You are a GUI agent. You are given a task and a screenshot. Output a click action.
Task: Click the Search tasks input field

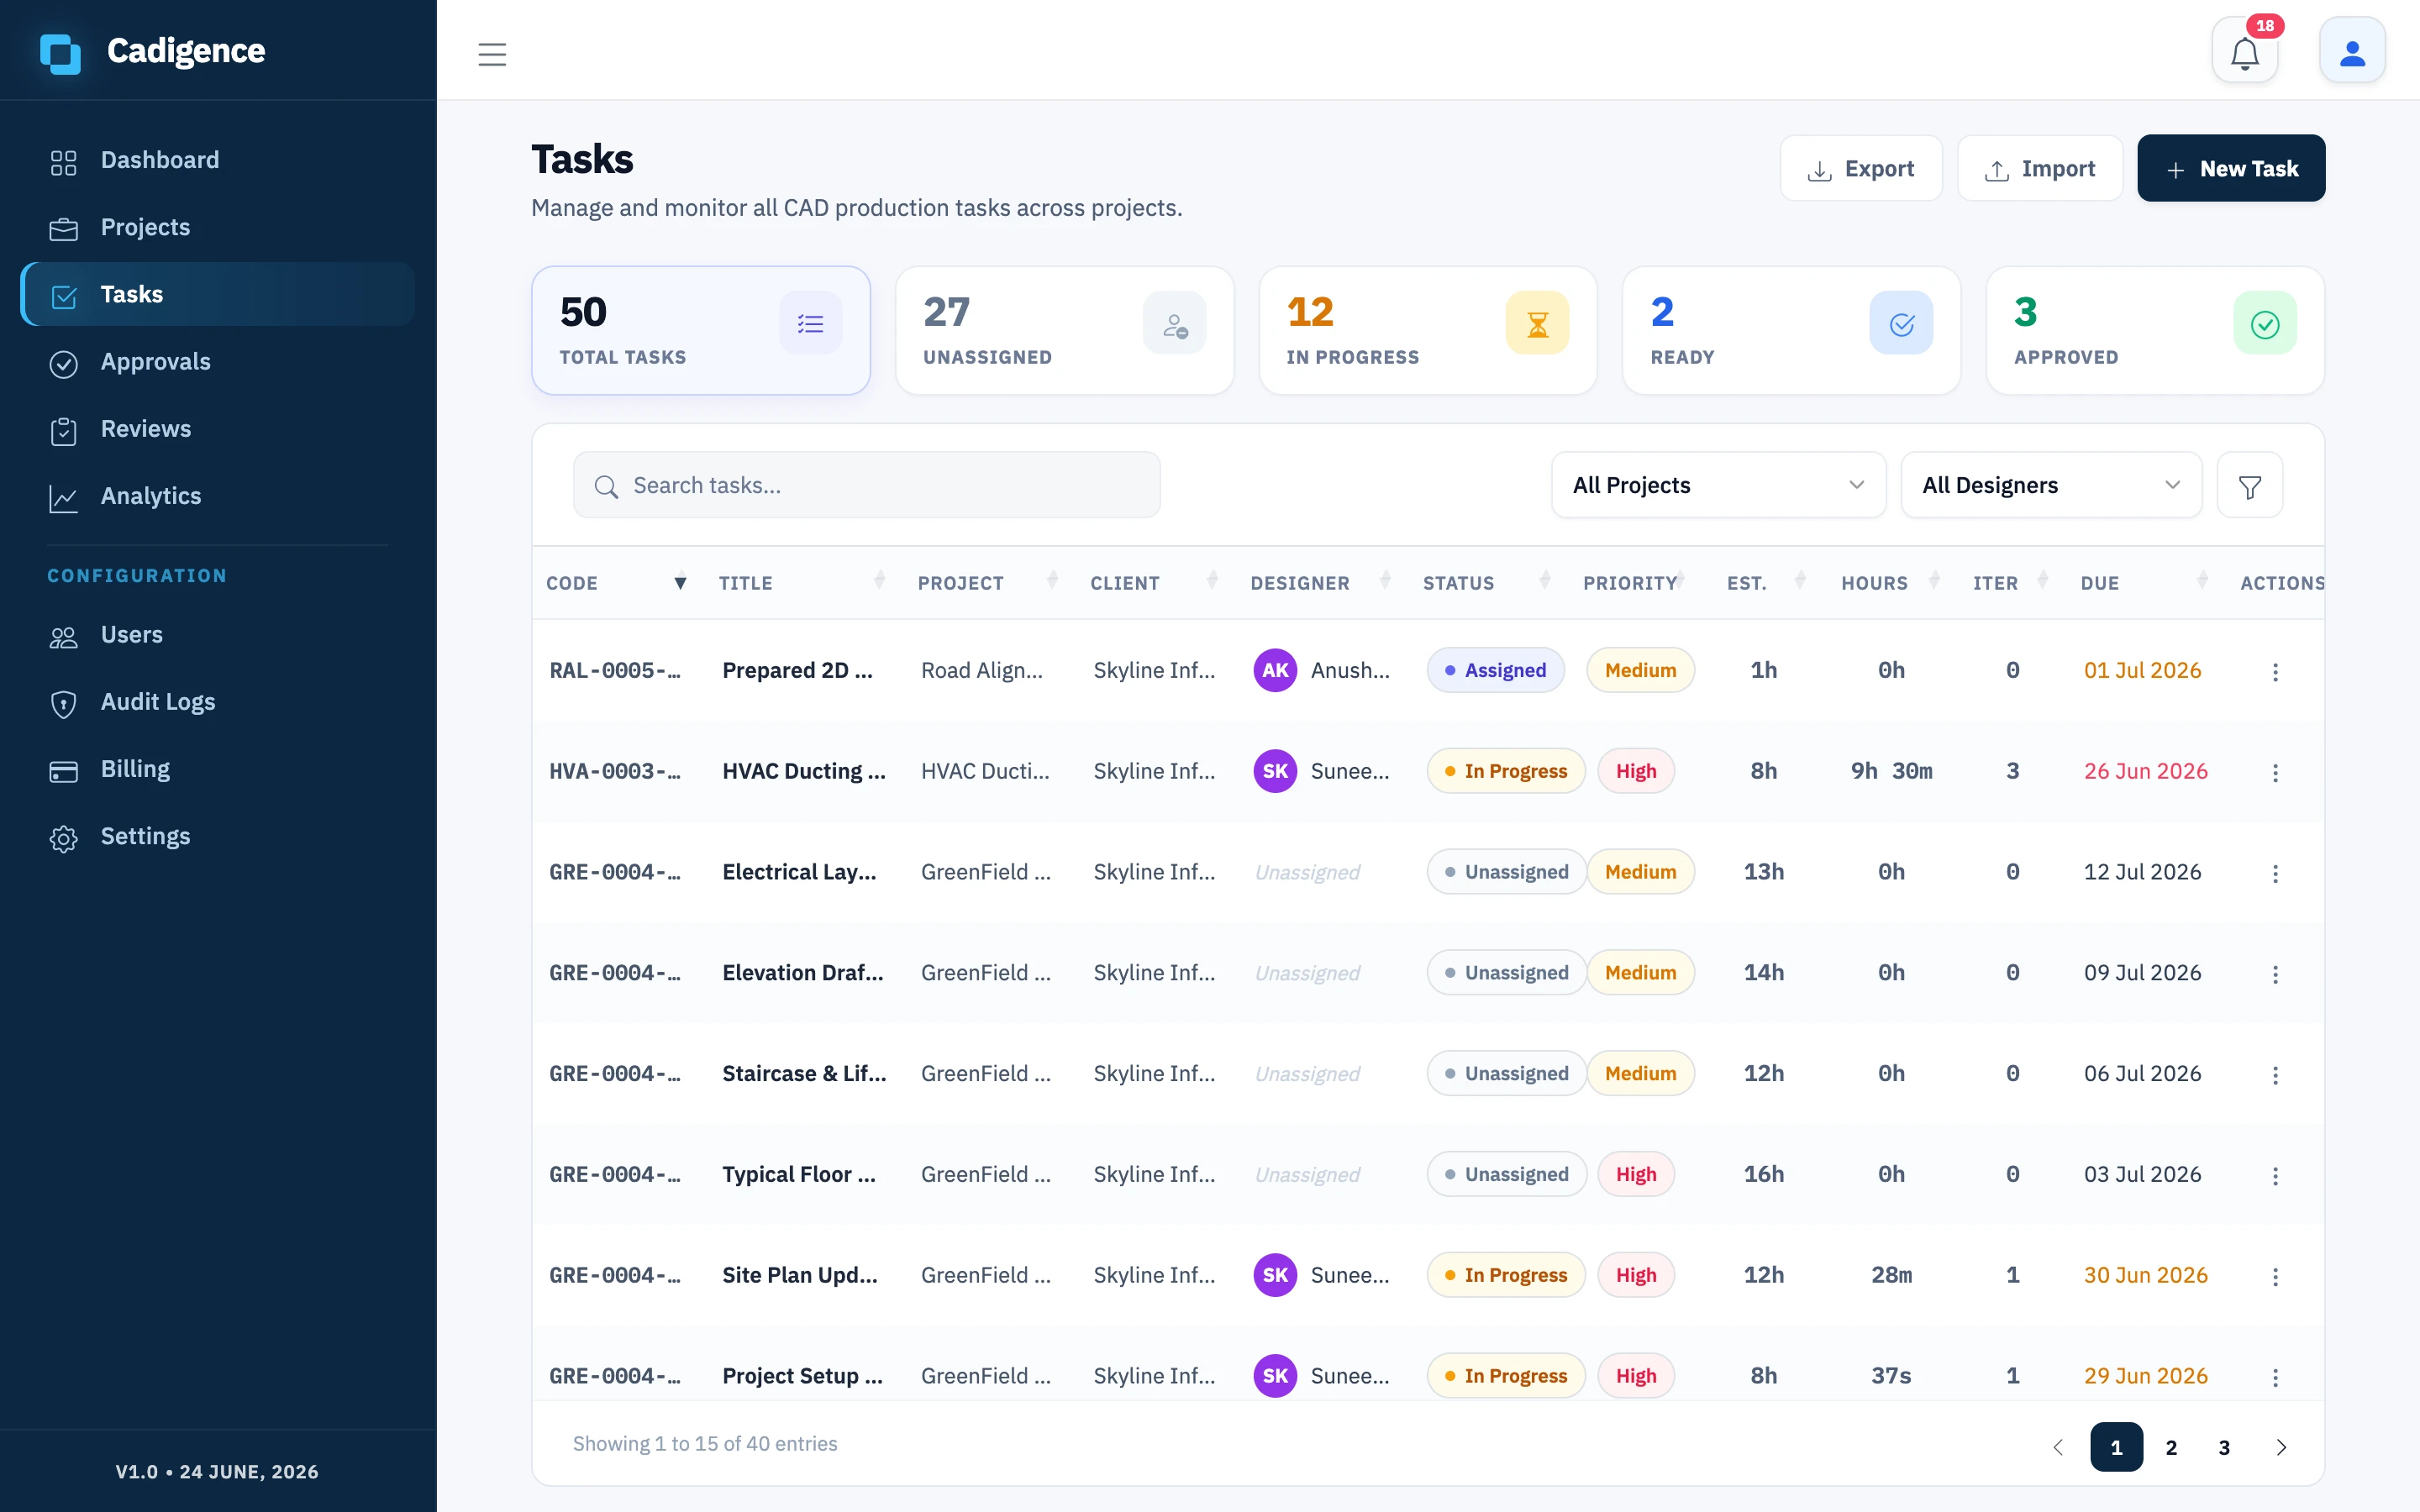866,486
